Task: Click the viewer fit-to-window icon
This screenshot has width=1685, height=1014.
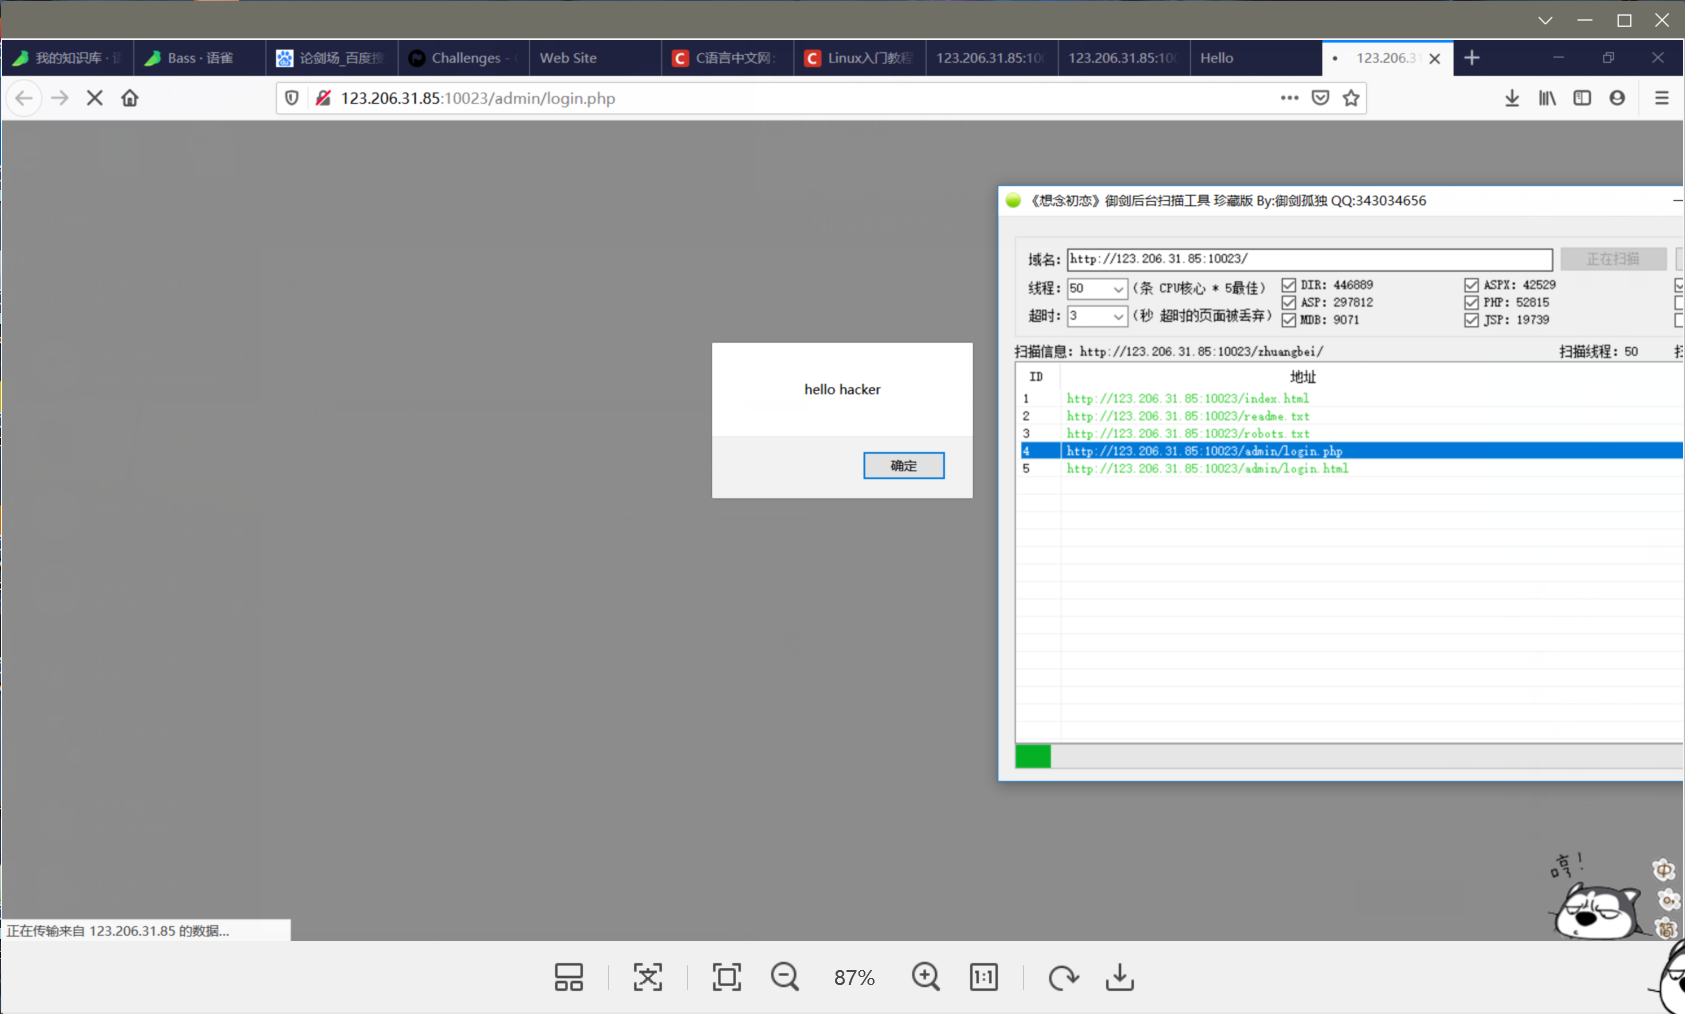Action: (x=648, y=977)
